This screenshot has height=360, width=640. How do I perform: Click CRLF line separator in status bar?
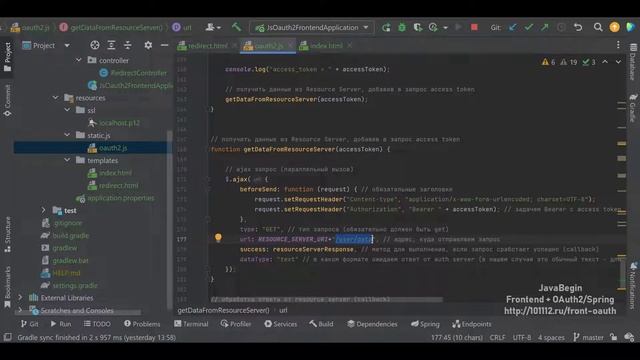pos(497,338)
